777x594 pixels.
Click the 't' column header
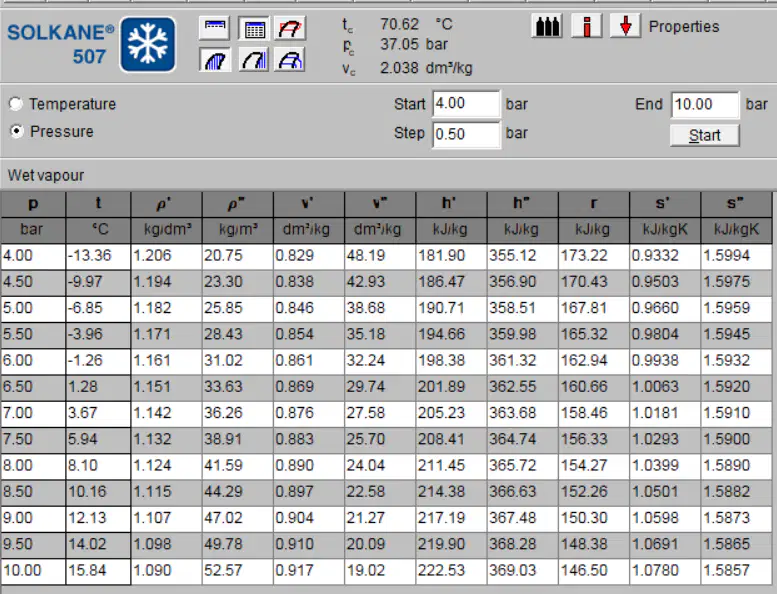98,204
